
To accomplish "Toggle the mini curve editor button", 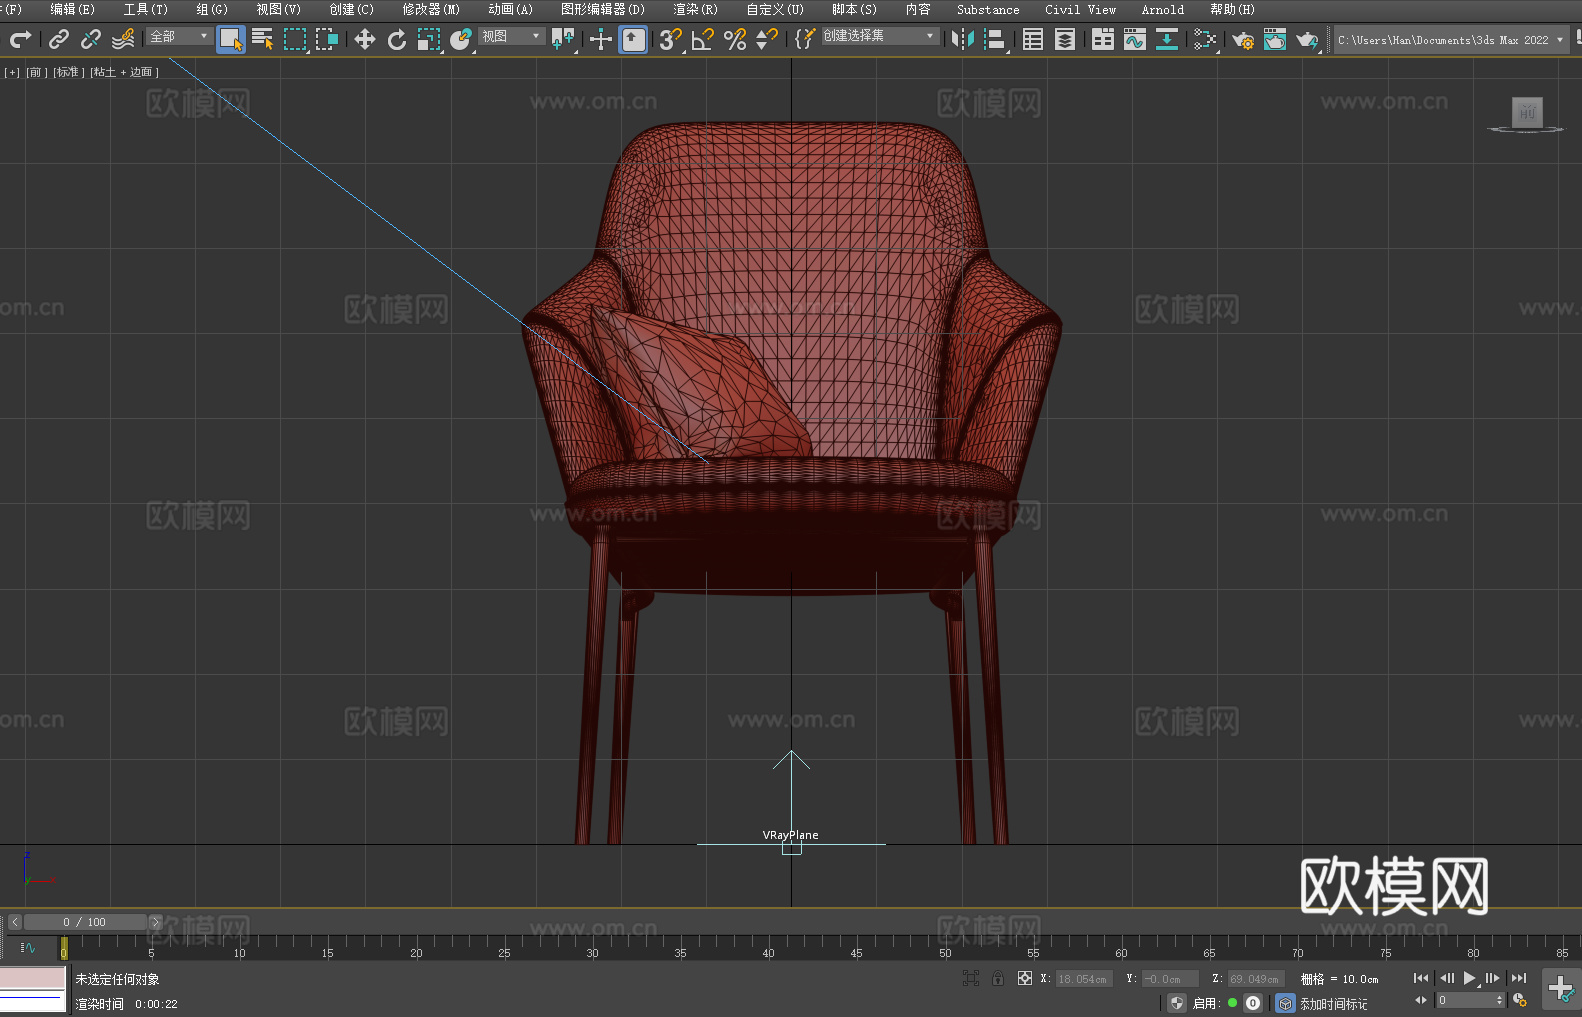I will tap(28, 947).
